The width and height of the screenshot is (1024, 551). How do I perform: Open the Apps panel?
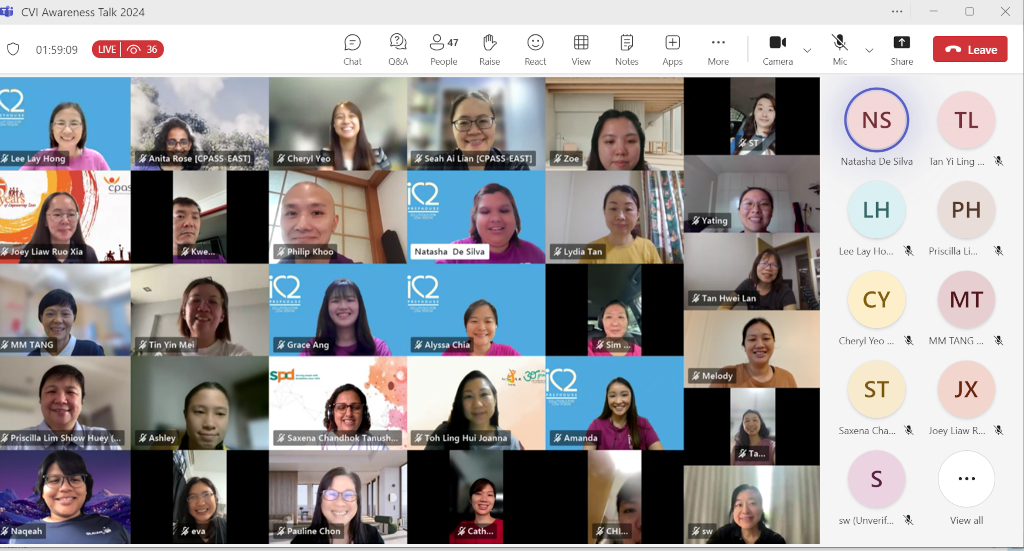pos(672,49)
